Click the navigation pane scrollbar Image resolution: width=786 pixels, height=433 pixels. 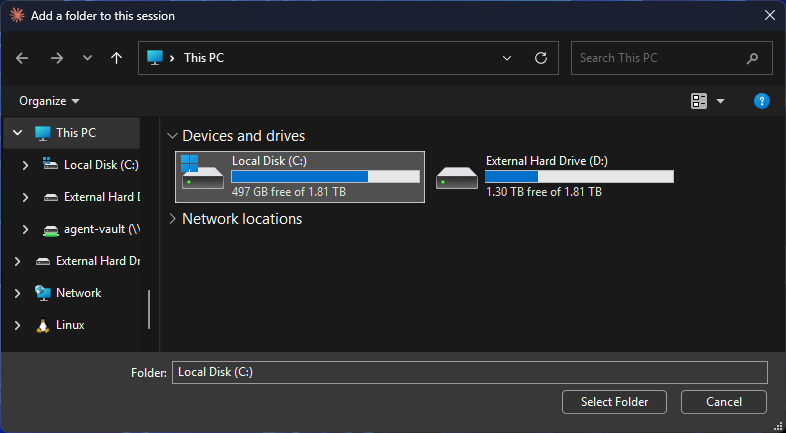[x=149, y=309]
